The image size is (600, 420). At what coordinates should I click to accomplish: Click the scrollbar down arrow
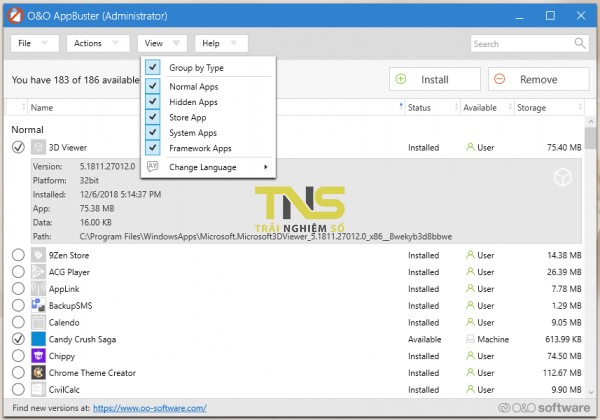[590, 392]
